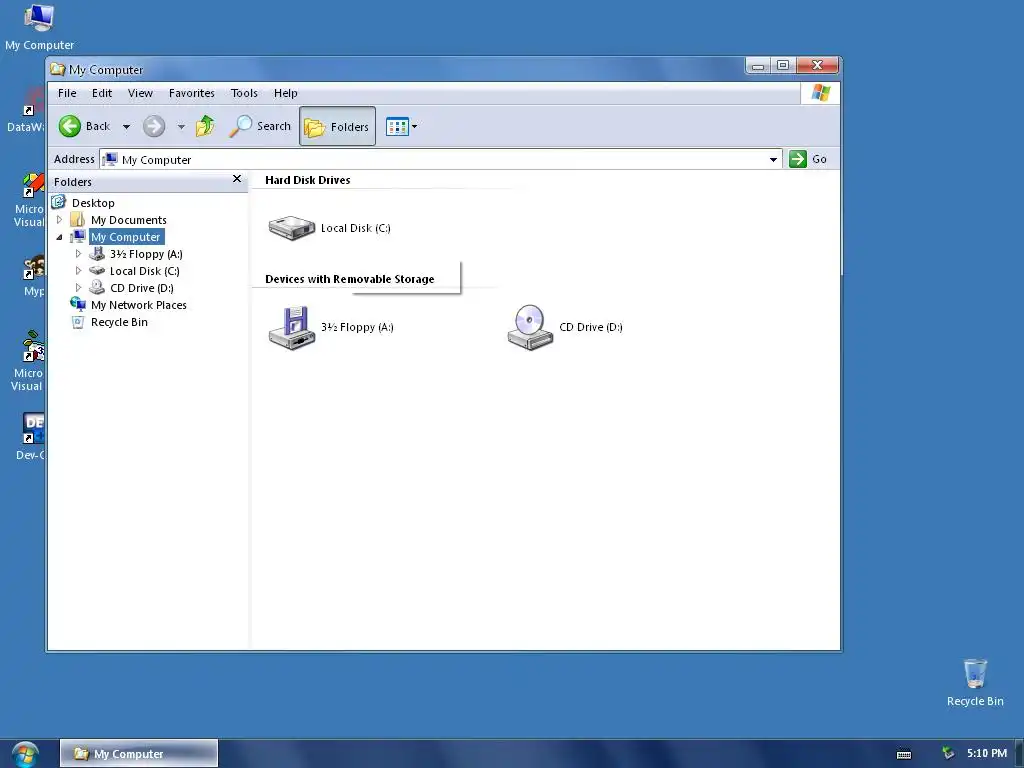This screenshot has height=768, width=1024.
Task: Click My Computer title bar folder icon
Action: coord(57,69)
